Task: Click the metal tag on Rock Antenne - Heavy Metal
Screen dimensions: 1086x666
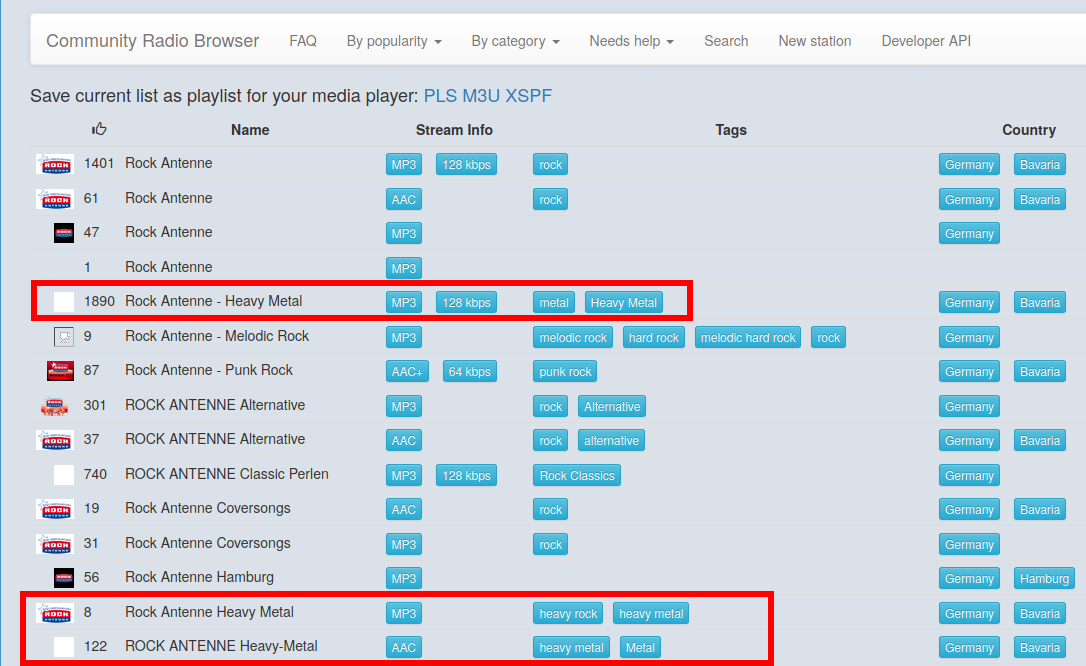Action: coord(553,303)
